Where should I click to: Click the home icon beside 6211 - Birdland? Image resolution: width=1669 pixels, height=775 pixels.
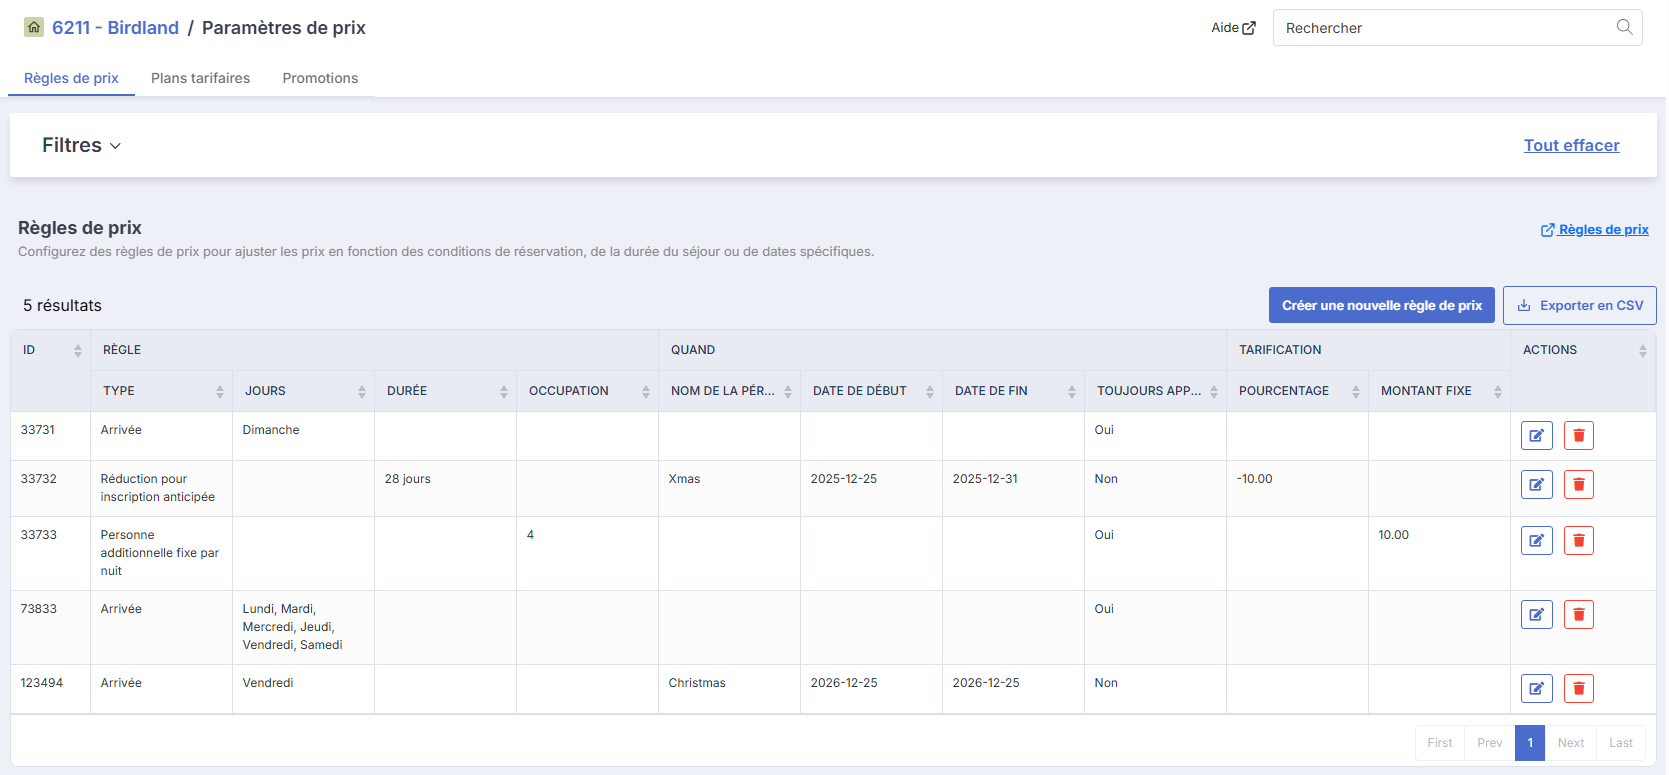[34, 27]
